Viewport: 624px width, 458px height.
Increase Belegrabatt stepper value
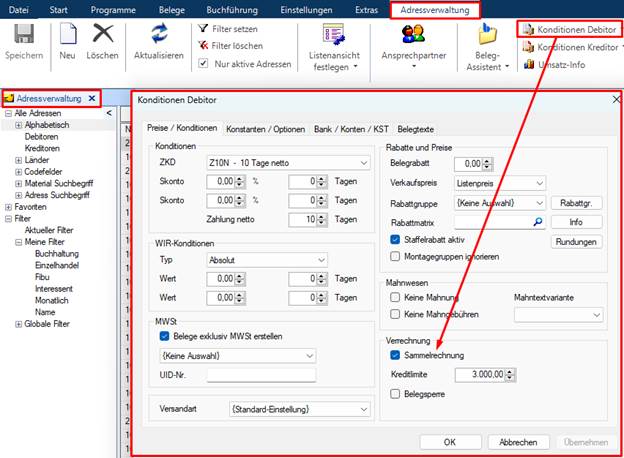coord(488,161)
